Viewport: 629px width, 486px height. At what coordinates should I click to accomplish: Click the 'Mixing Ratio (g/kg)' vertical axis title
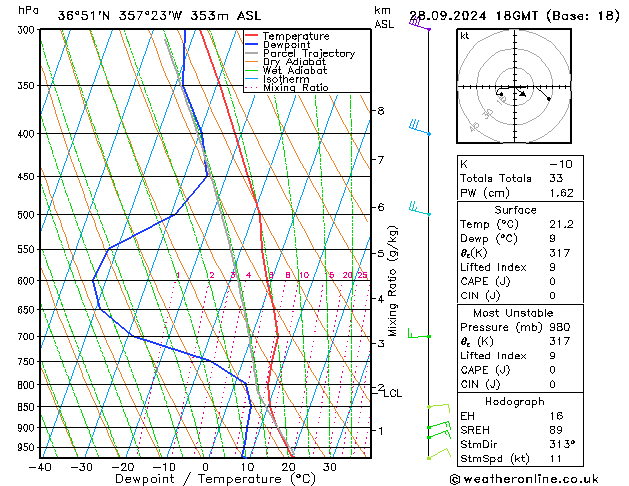(x=392, y=281)
